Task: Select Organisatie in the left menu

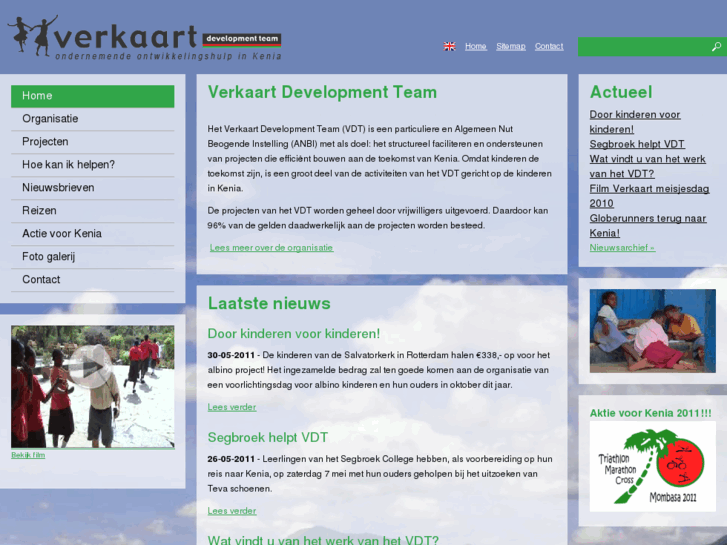Action: point(93,119)
